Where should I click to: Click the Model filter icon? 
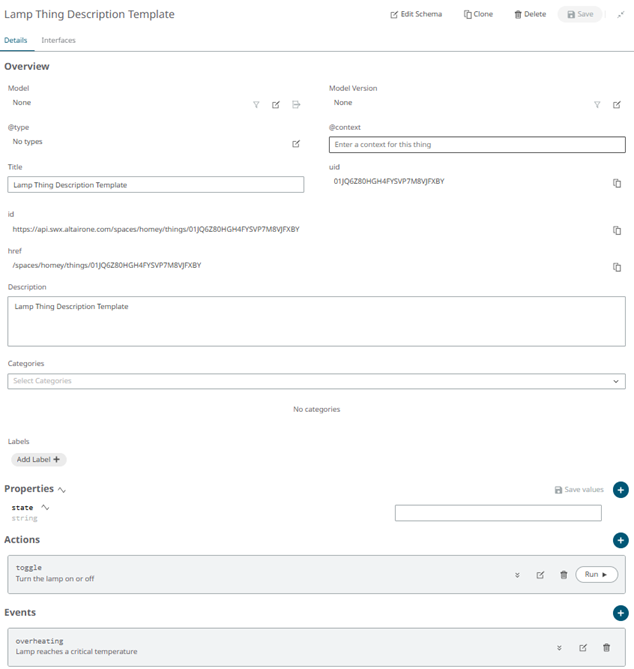tap(256, 105)
